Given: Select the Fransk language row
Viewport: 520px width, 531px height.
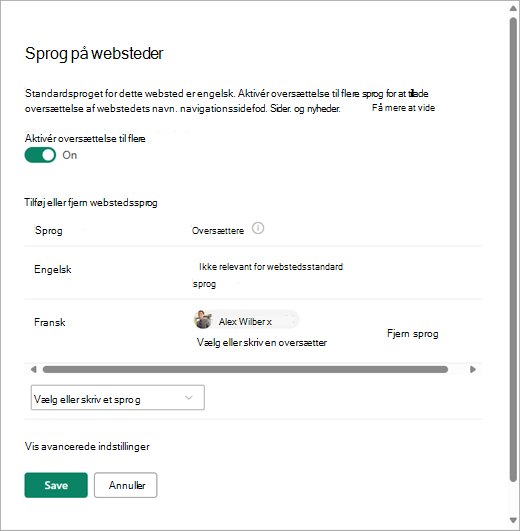Looking at the screenshot, I should tap(253, 331).
